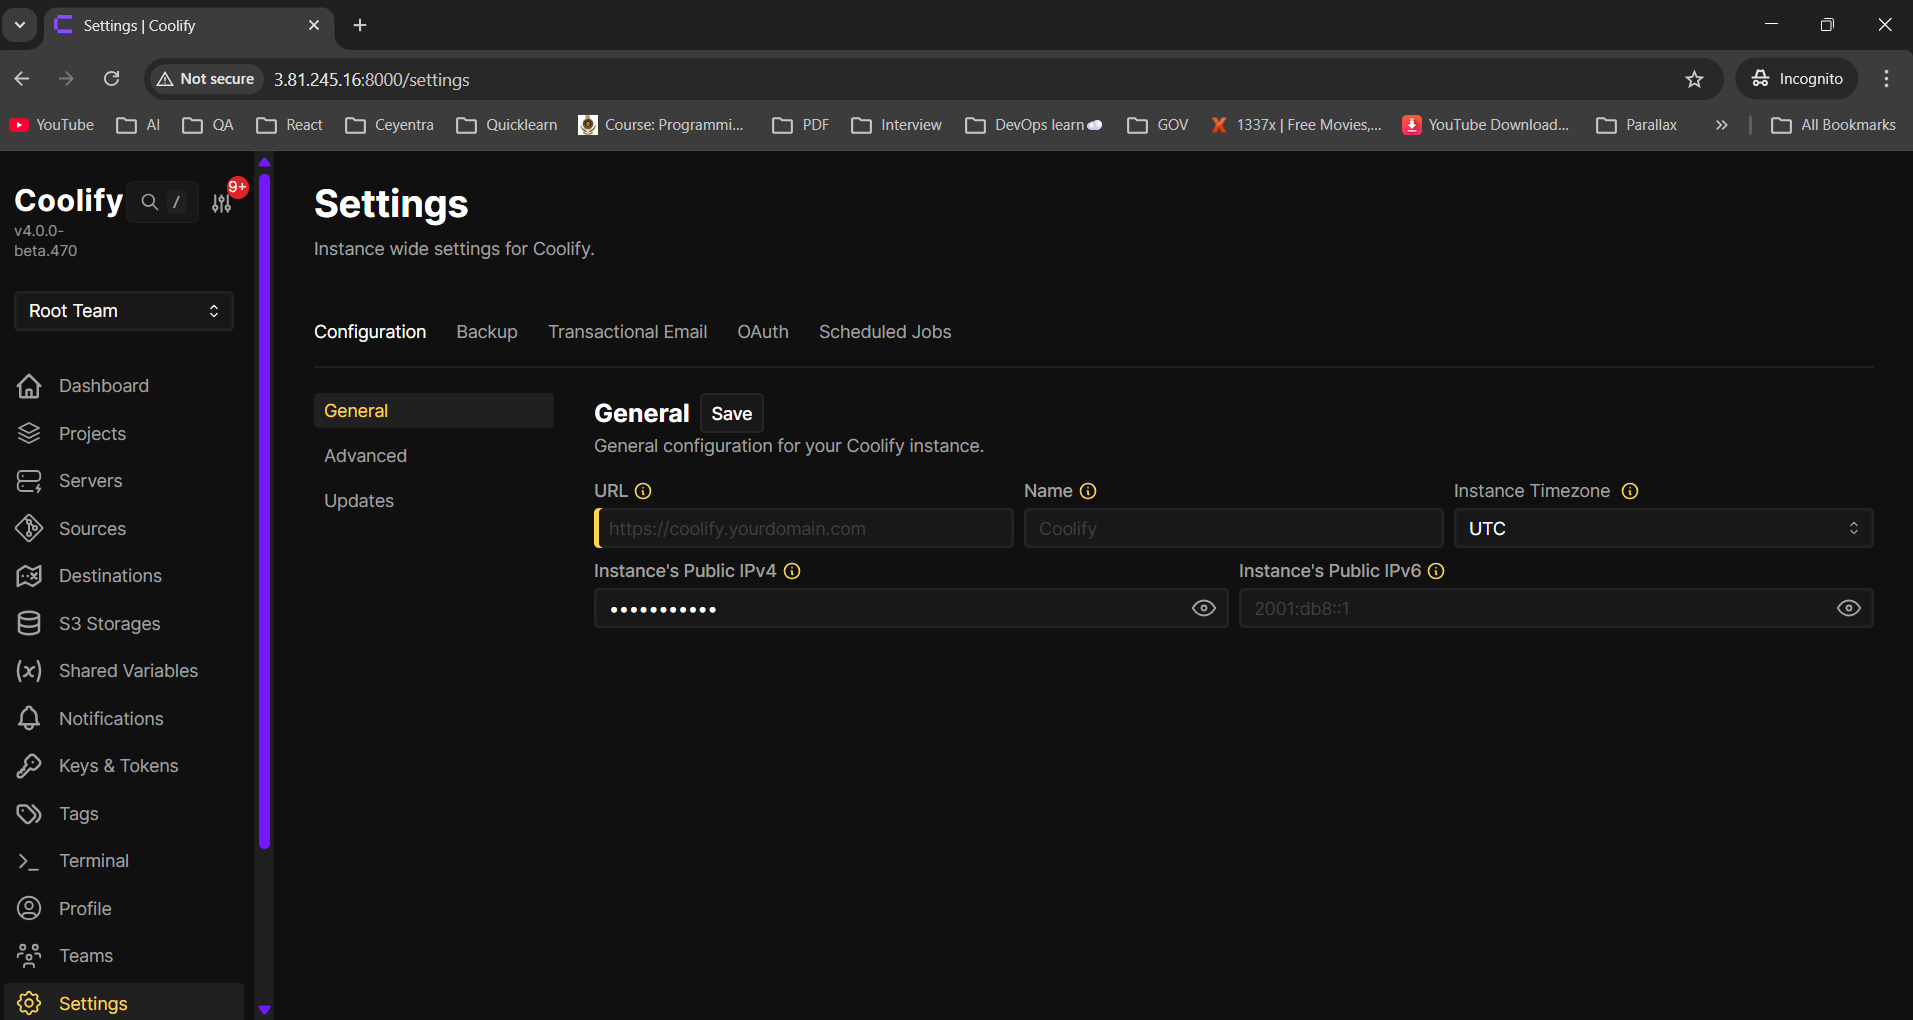This screenshot has height=1020, width=1913.
Task: Go to Advanced settings section
Action: click(366, 456)
